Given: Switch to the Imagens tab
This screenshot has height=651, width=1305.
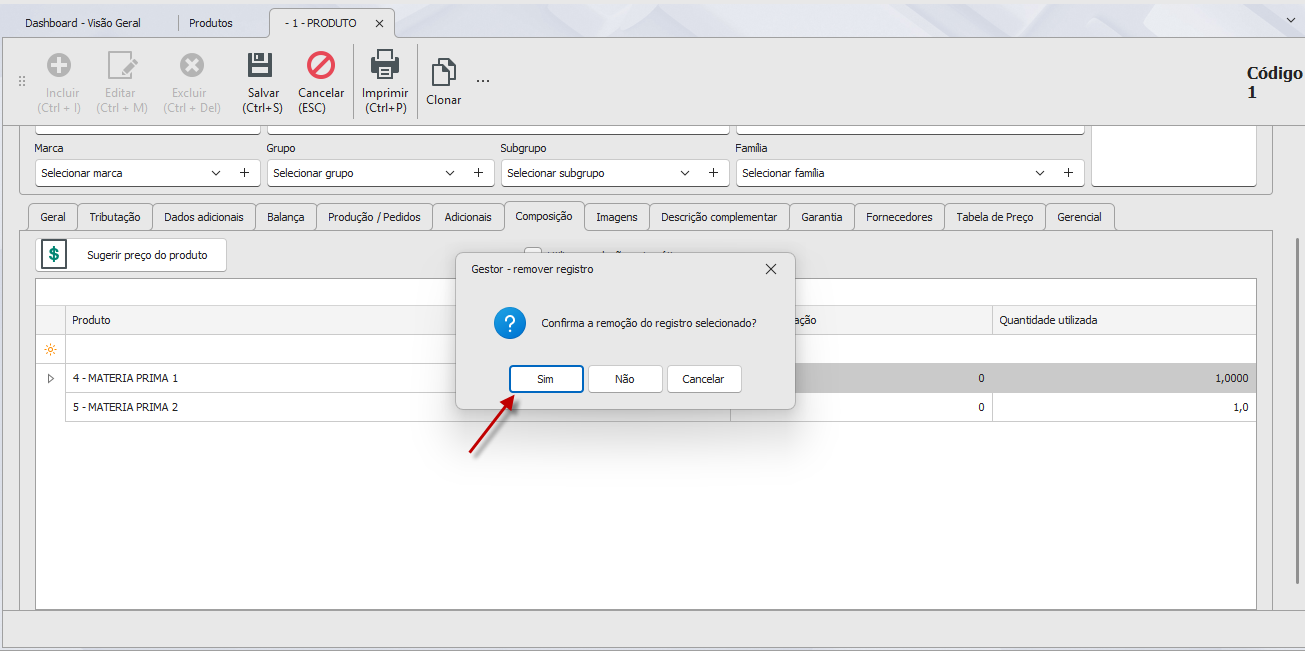Looking at the screenshot, I should coord(617,217).
